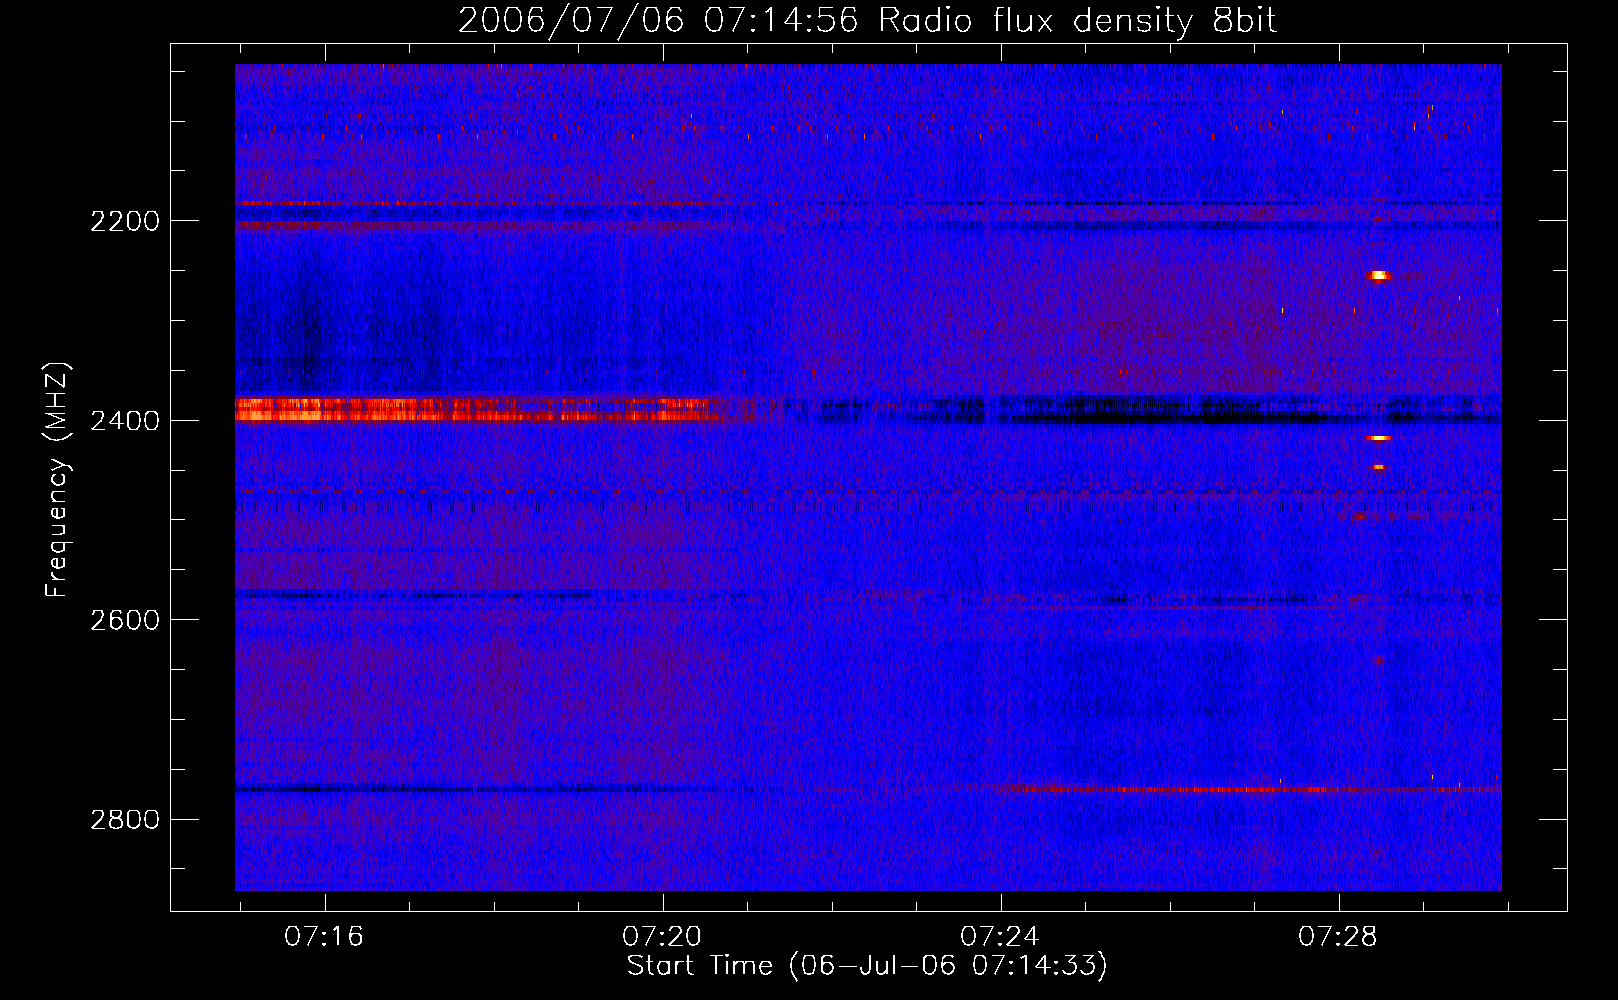Viewport: 1618px width, 1000px height.
Task: Click the 07:16 time axis label
Action: pos(324,937)
